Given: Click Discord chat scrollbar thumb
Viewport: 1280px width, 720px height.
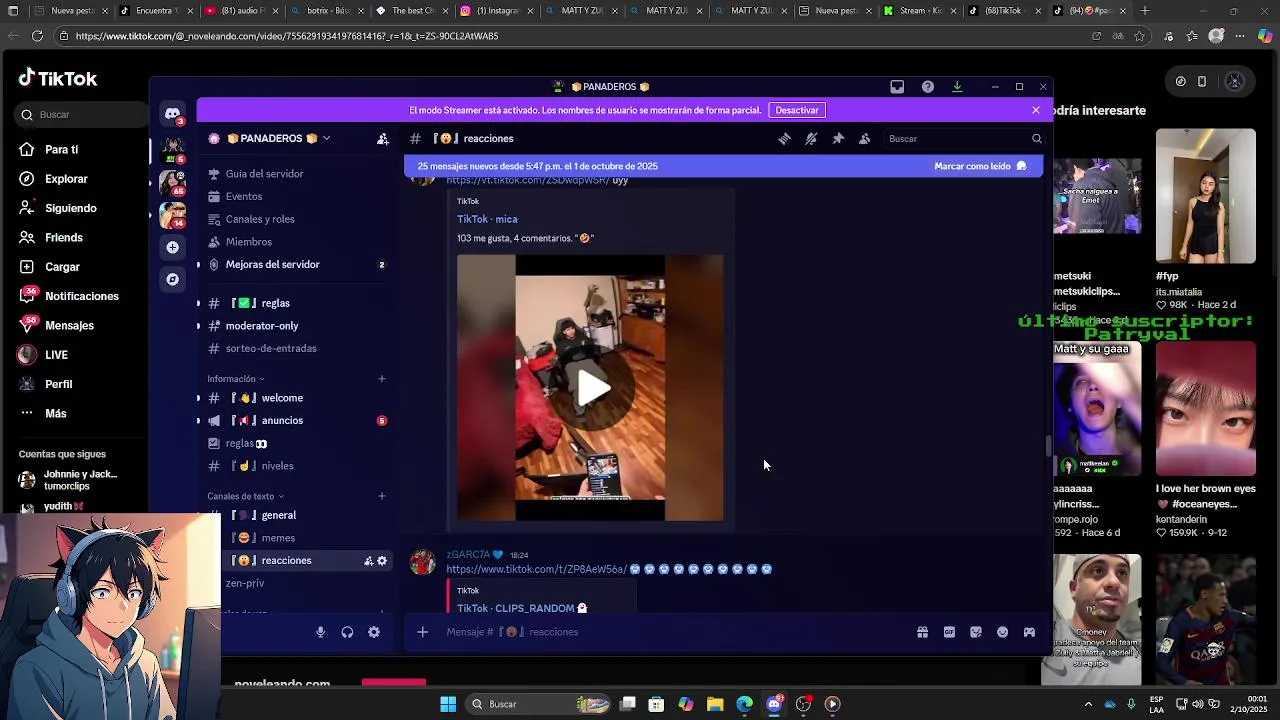Looking at the screenshot, I should pos(1048,447).
